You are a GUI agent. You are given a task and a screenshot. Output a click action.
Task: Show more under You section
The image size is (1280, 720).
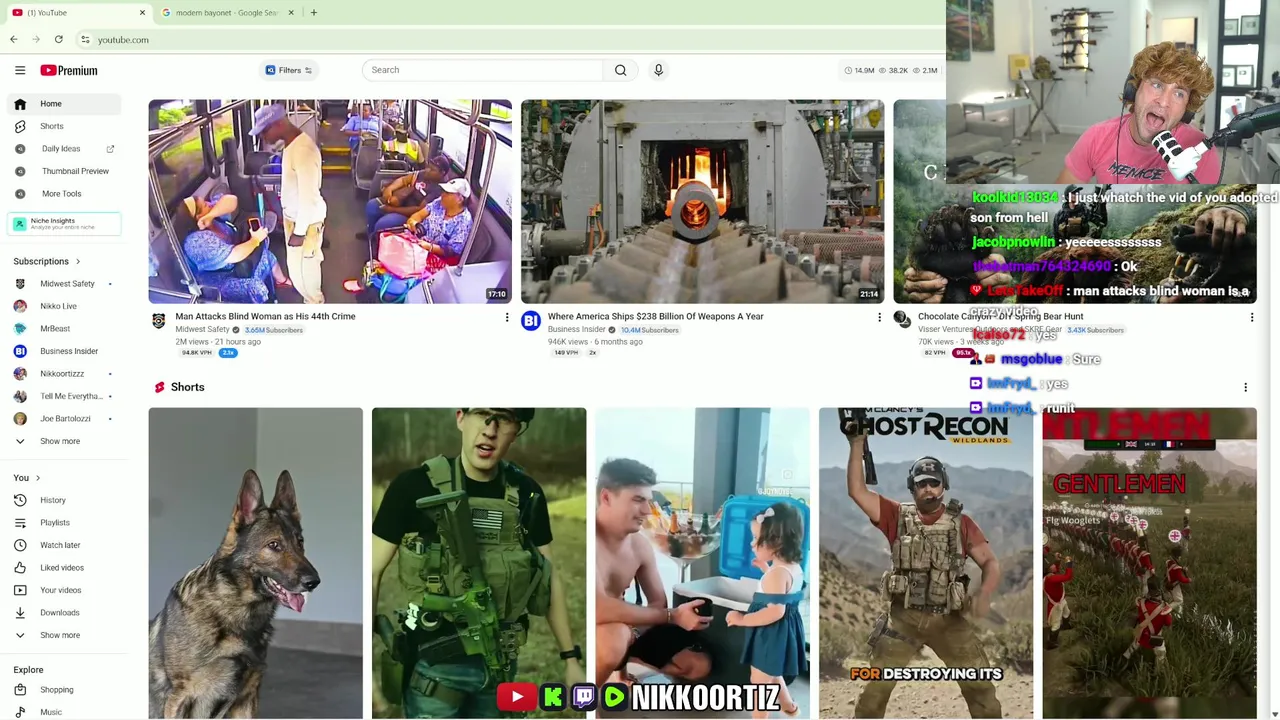pos(64,635)
